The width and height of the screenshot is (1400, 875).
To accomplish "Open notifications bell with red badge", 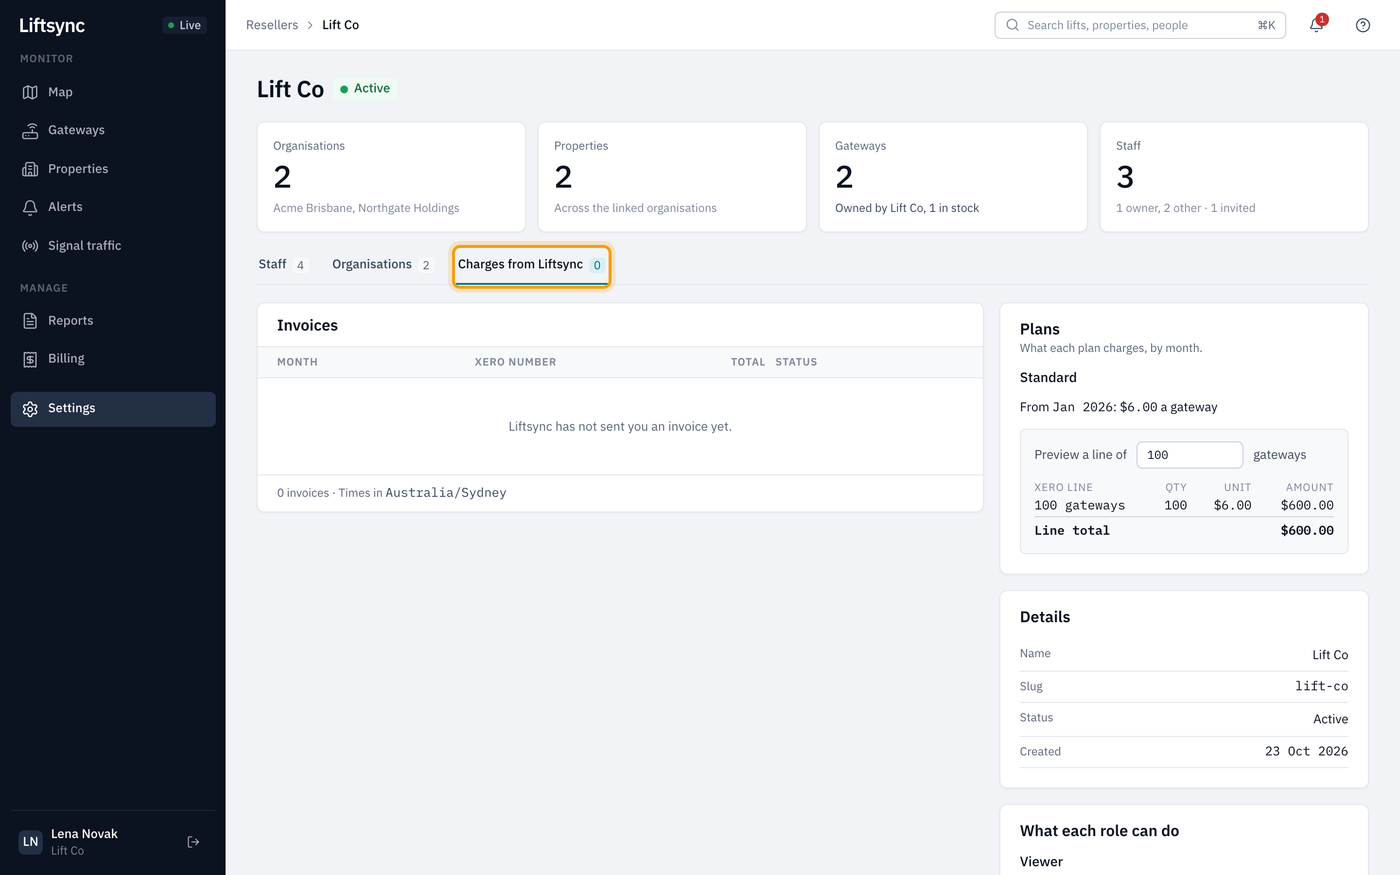I will pyautogui.click(x=1316, y=25).
